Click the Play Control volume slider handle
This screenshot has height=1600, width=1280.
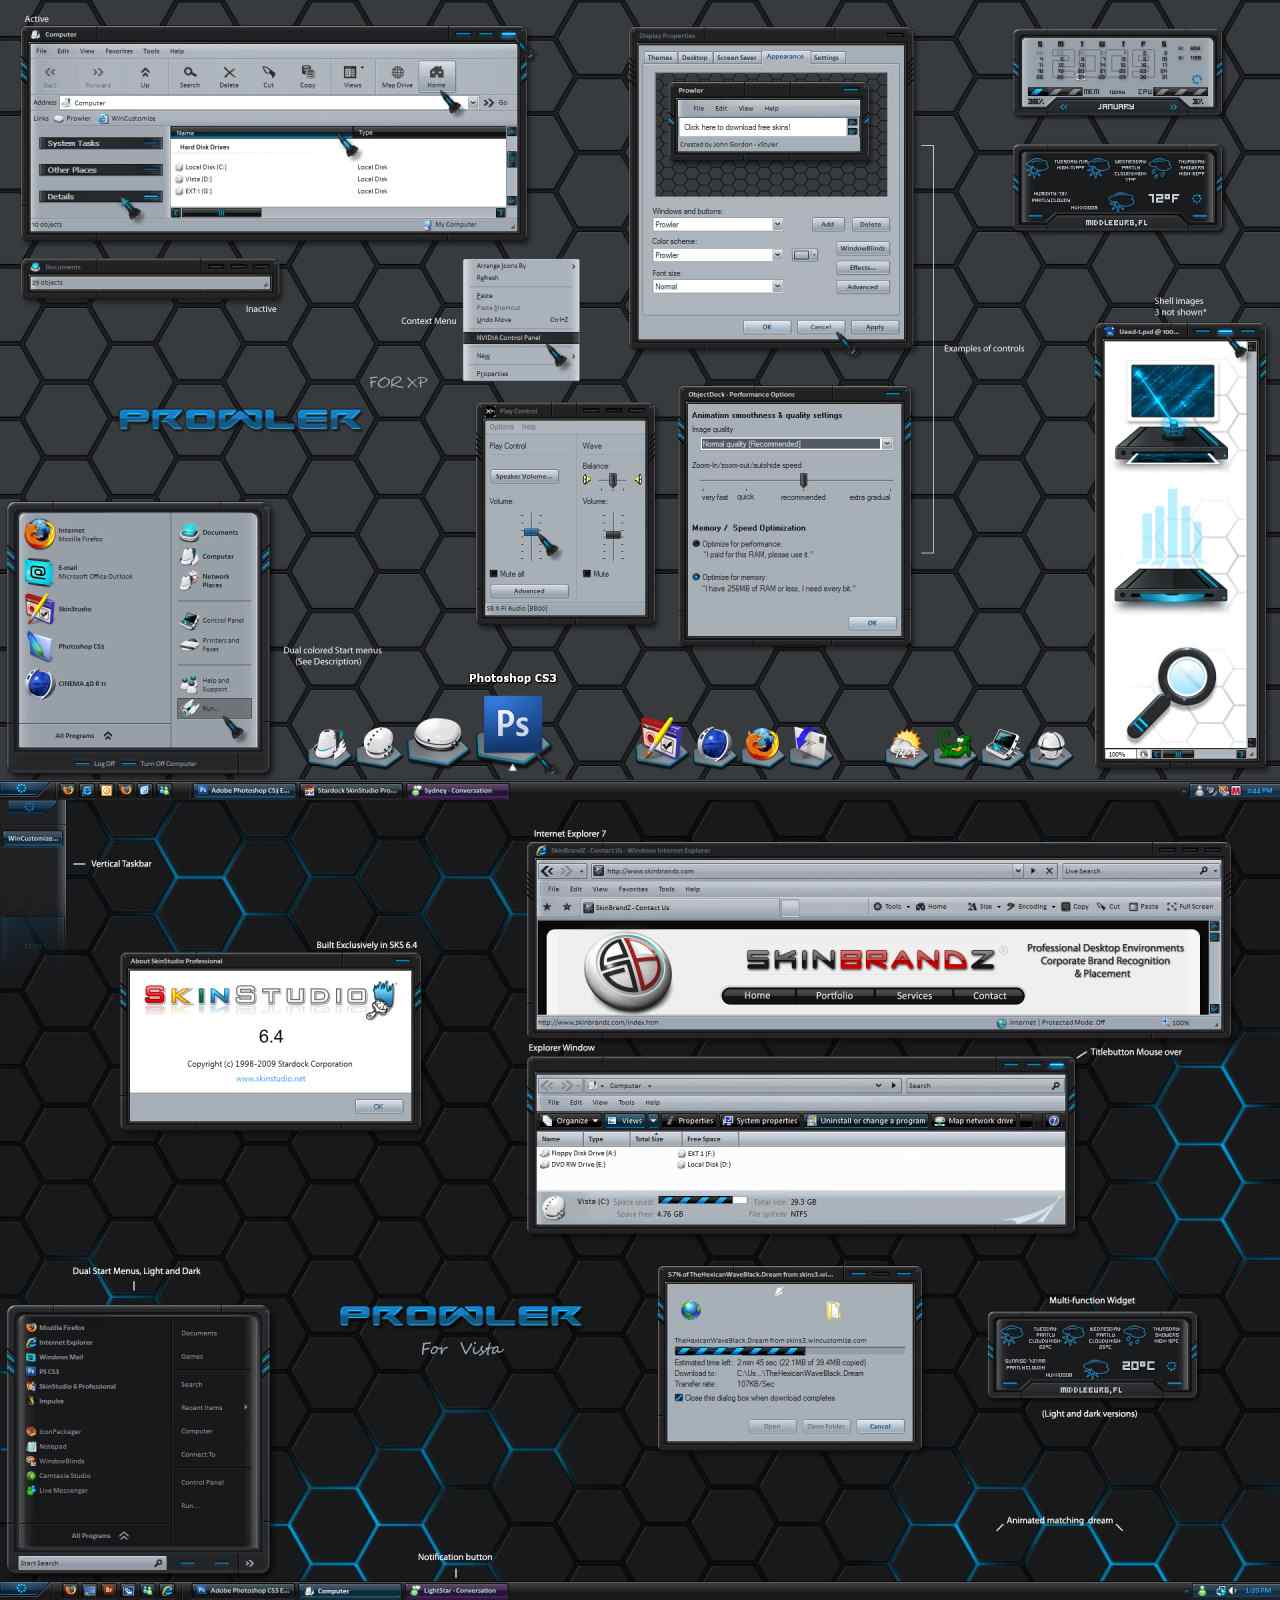pyautogui.click(x=530, y=534)
